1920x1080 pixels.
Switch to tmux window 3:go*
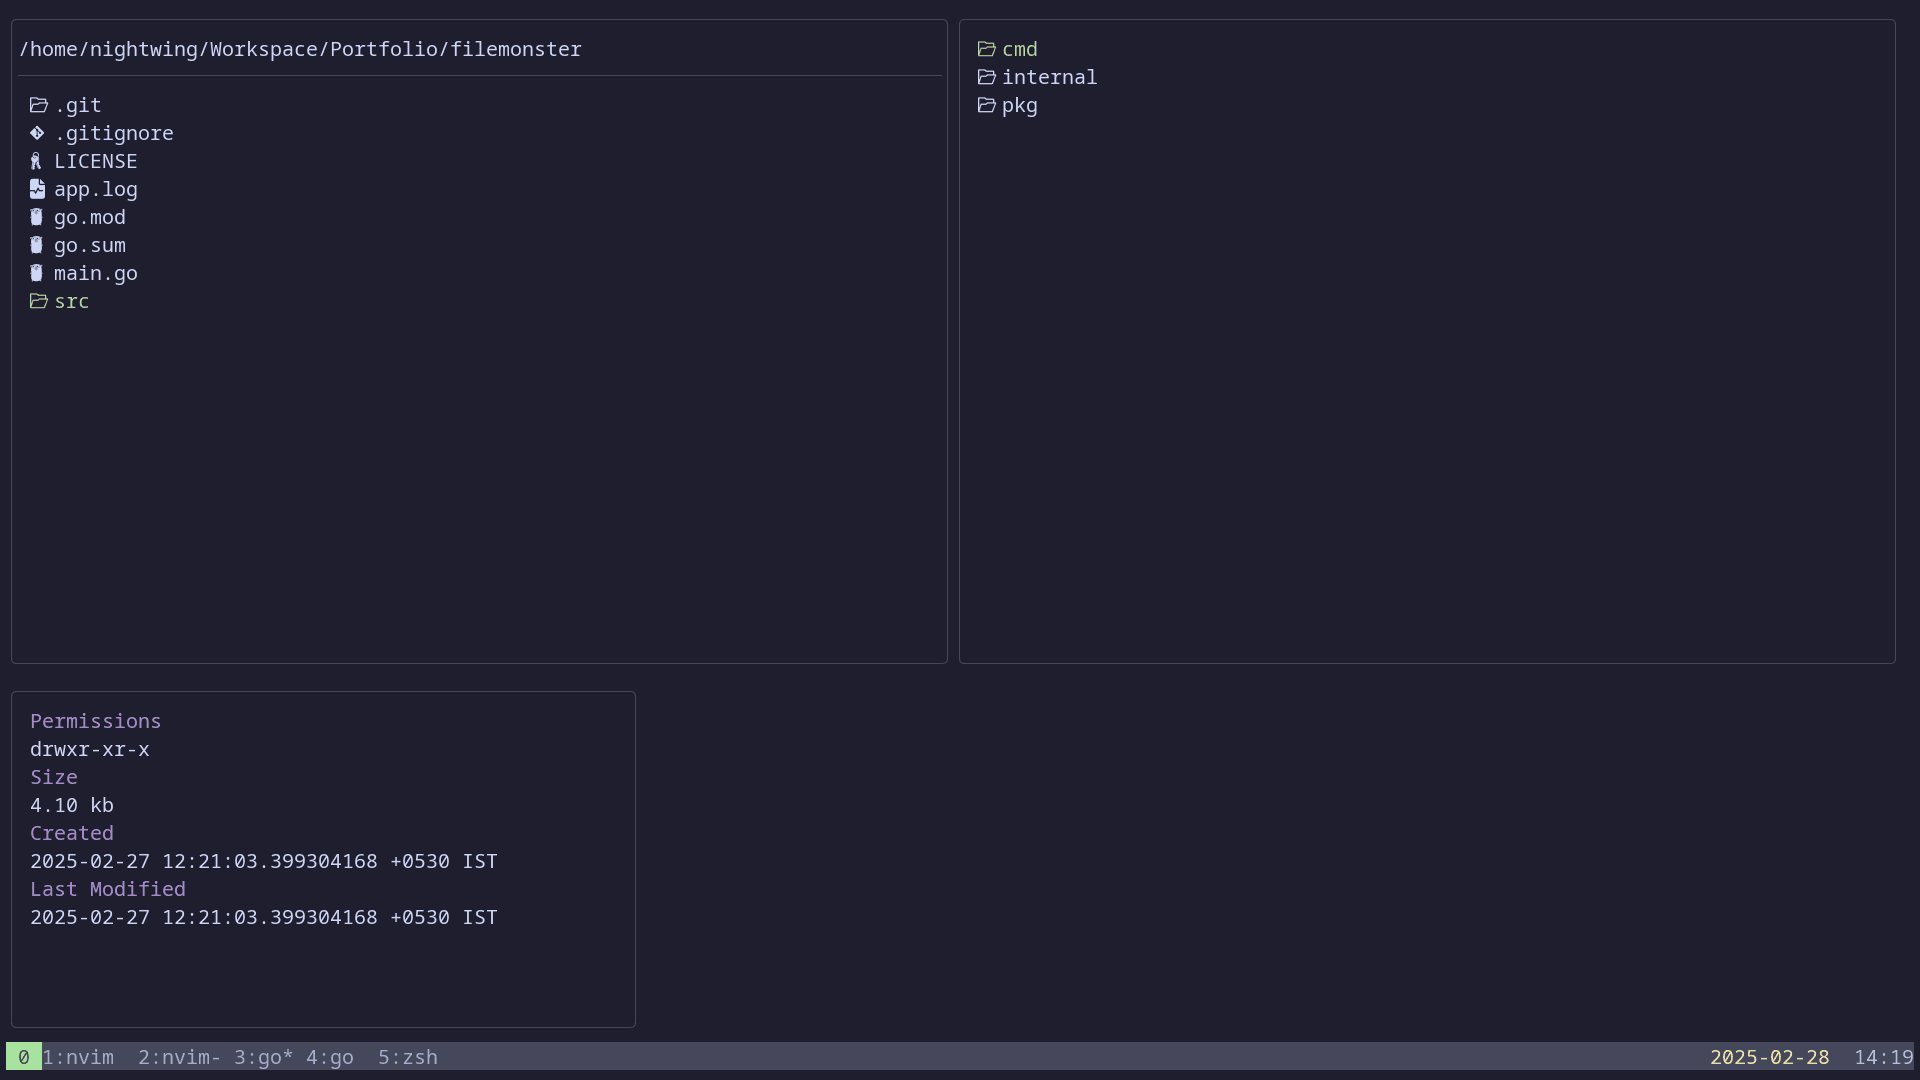[264, 1057]
